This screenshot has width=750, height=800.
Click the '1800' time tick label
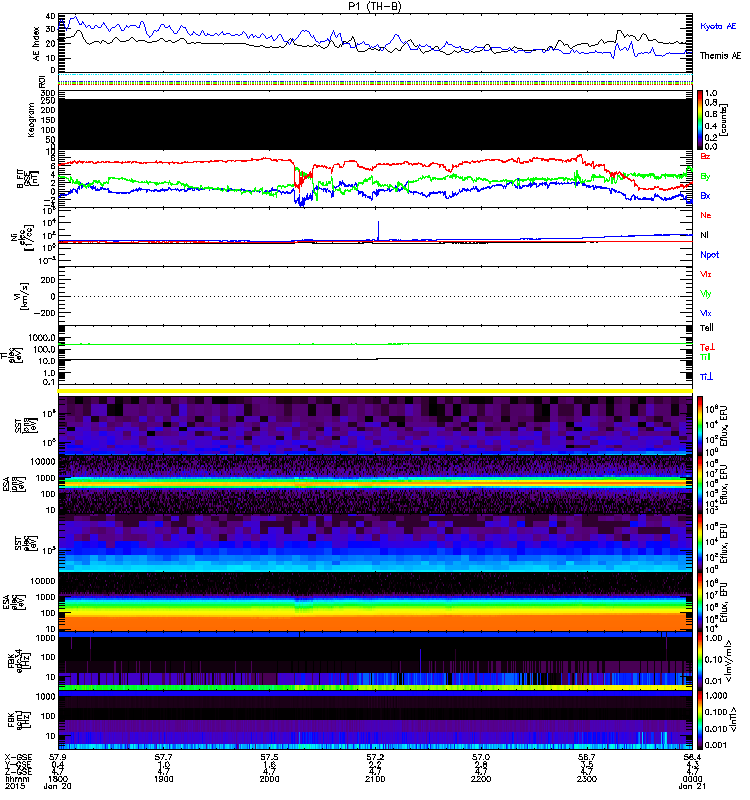(x=58, y=779)
